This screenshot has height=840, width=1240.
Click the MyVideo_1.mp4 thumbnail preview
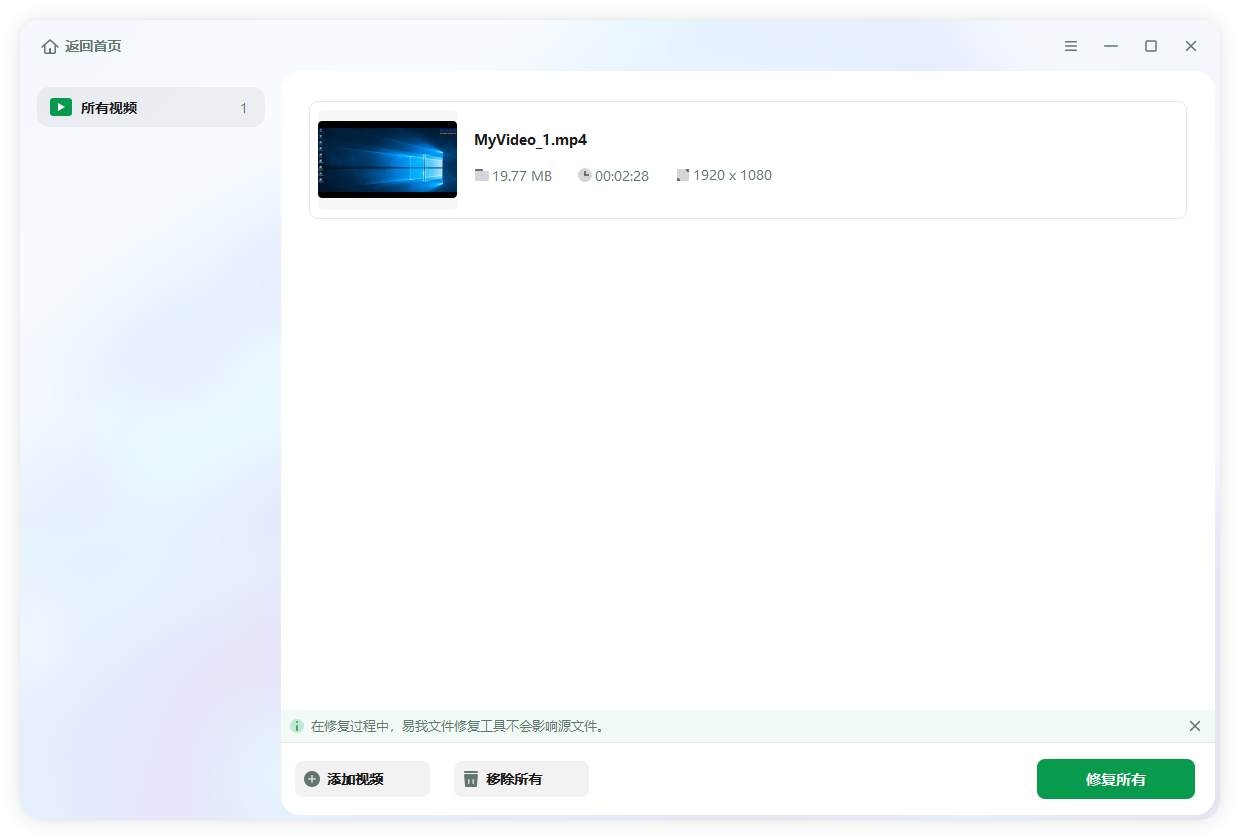(387, 160)
